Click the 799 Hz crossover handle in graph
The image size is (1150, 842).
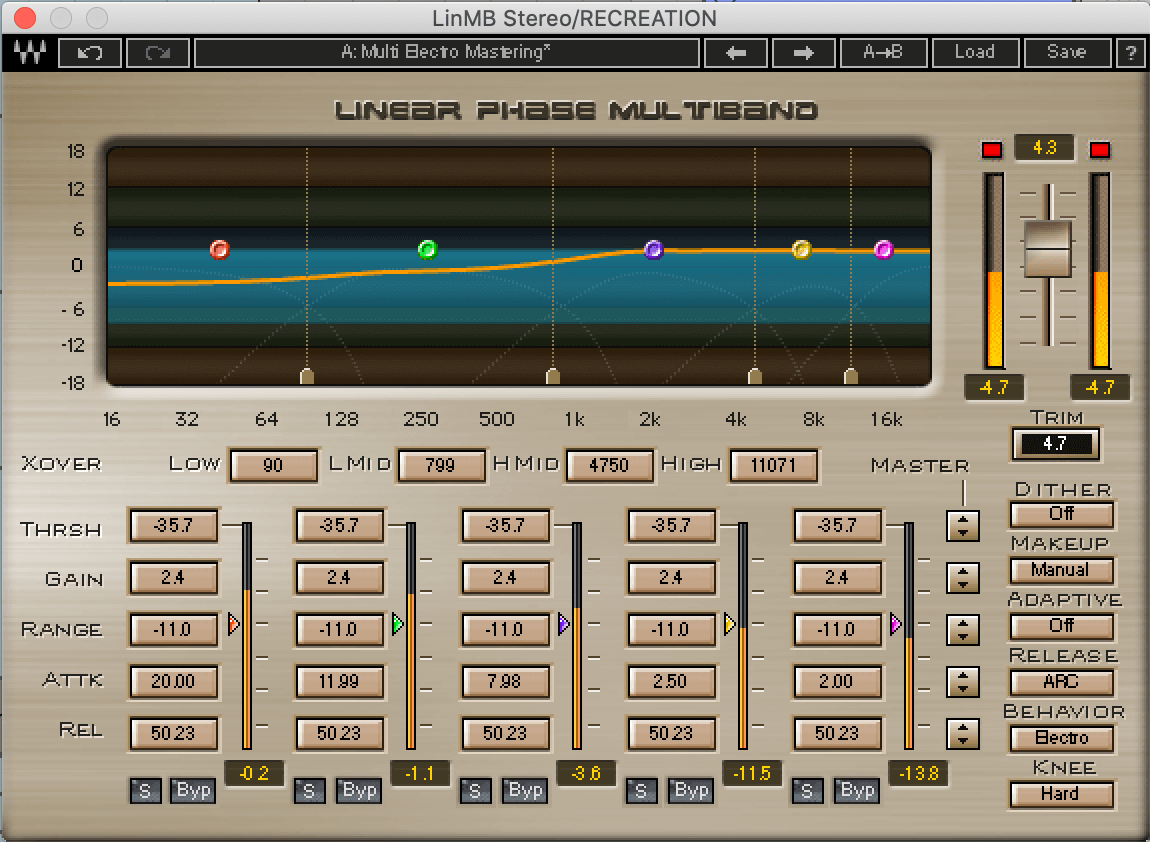pyautogui.click(x=553, y=376)
